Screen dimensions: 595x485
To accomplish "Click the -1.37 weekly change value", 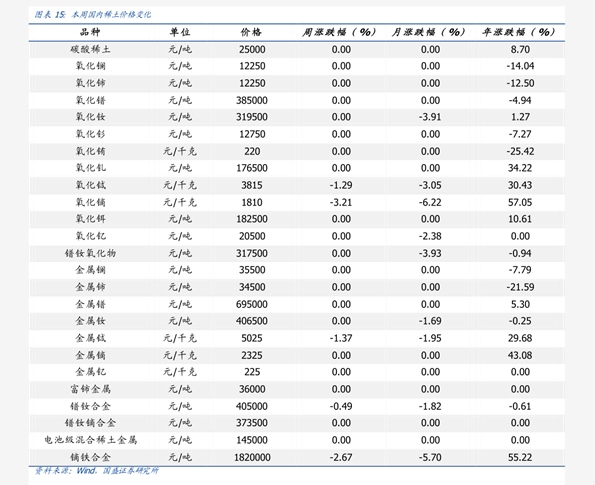I will point(341,338).
